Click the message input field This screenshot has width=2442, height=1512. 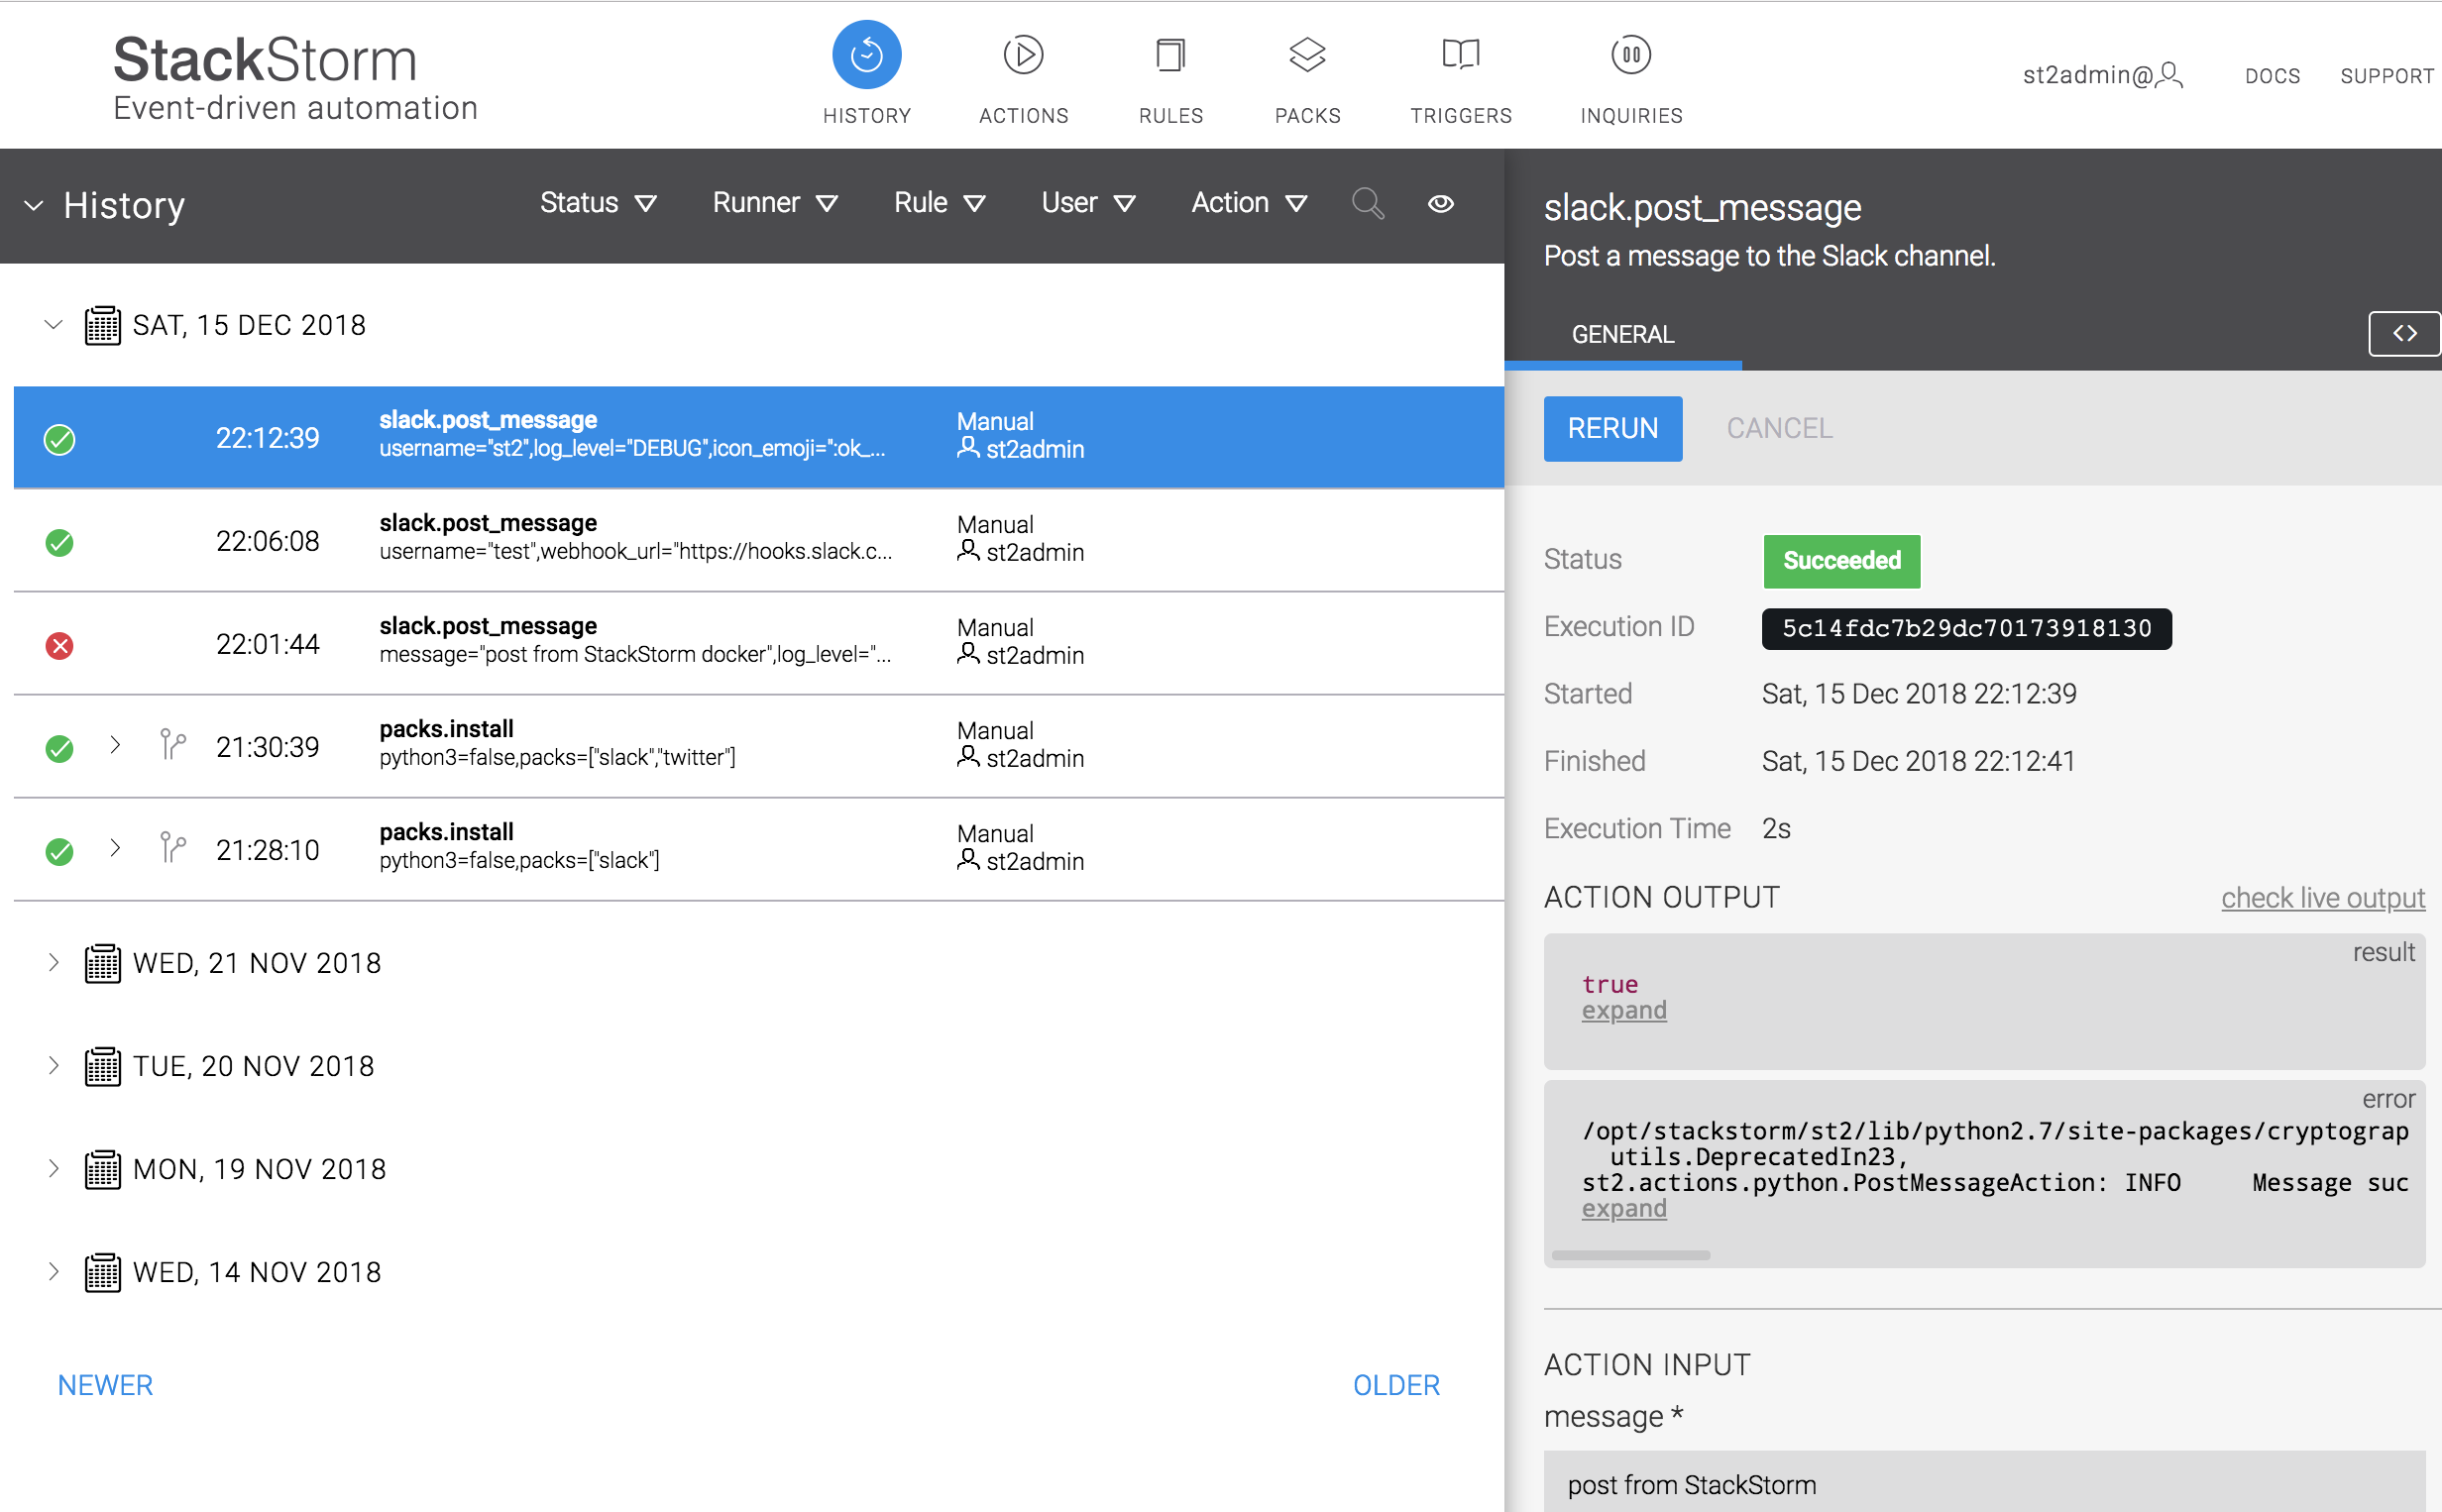coord(1984,1483)
